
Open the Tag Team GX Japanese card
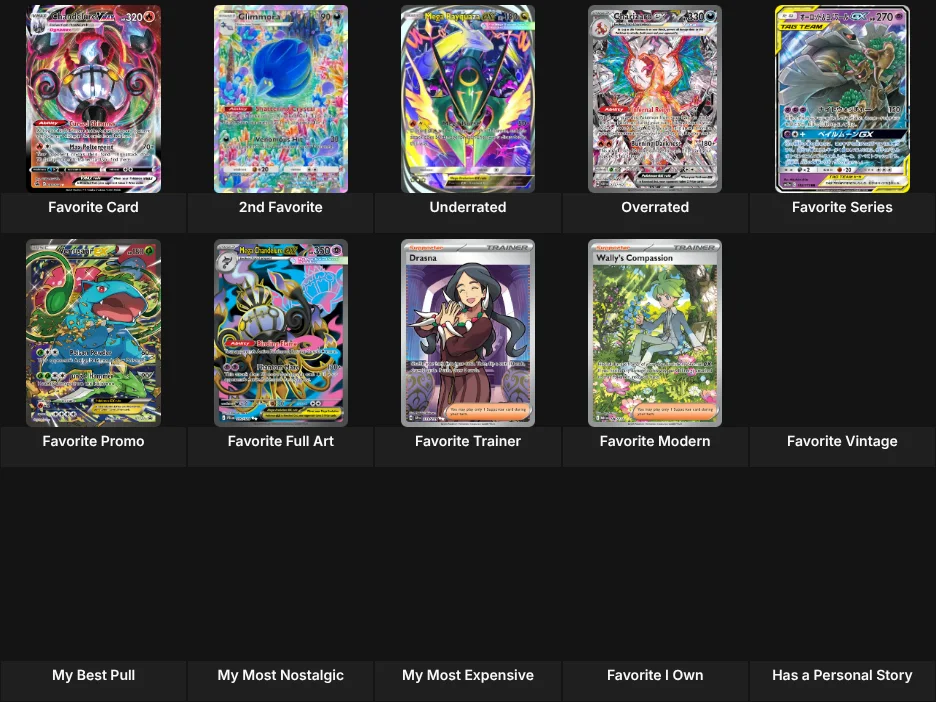click(x=842, y=99)
